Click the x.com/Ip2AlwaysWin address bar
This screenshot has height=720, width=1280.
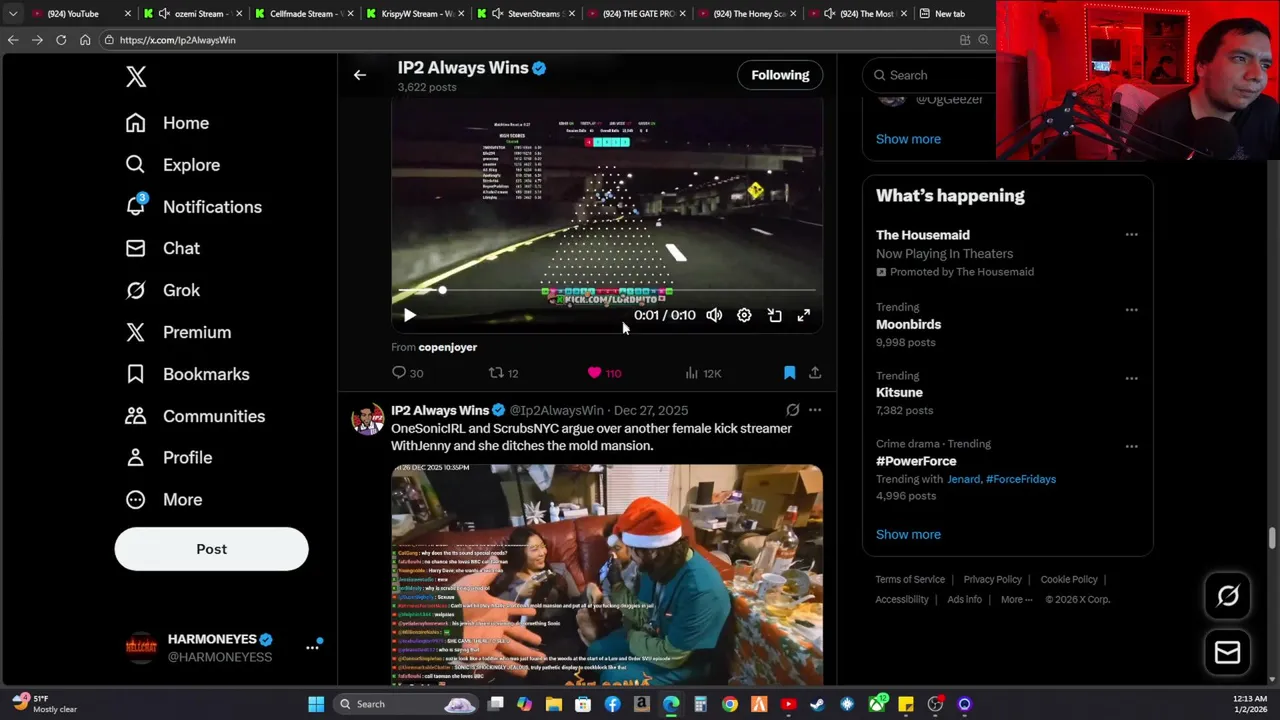point(530,40)
